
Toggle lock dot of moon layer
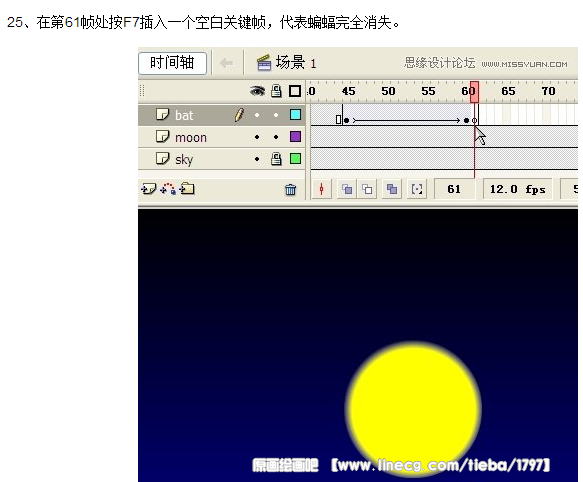point(276,137)
